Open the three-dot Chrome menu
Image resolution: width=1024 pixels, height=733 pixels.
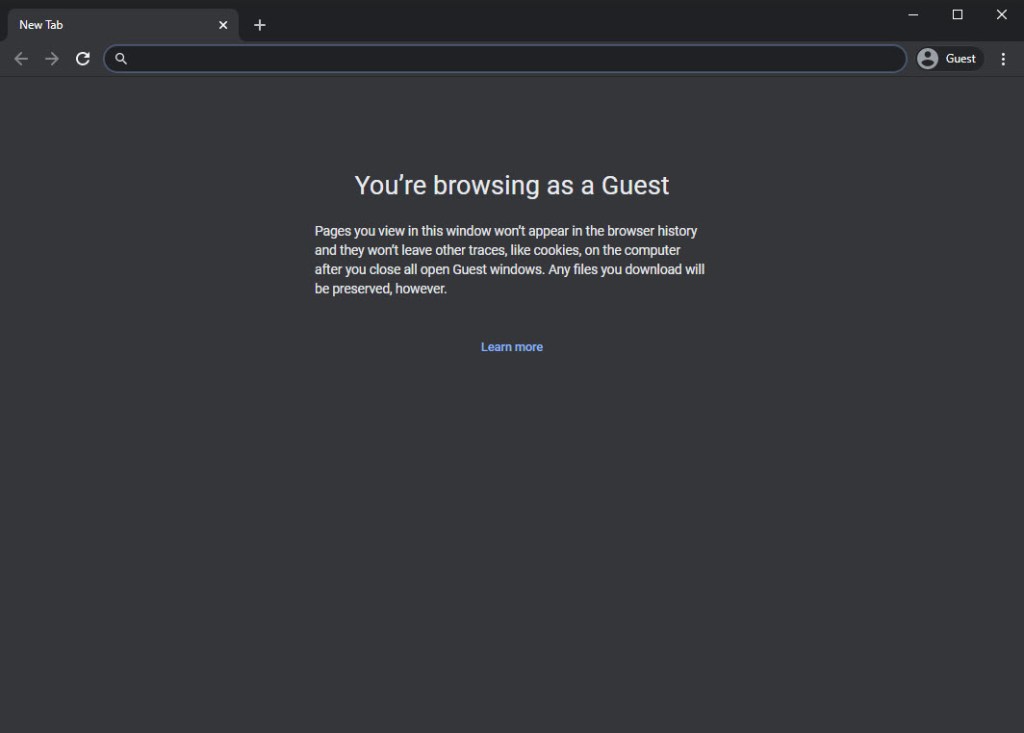click(x=1003, y=59)
